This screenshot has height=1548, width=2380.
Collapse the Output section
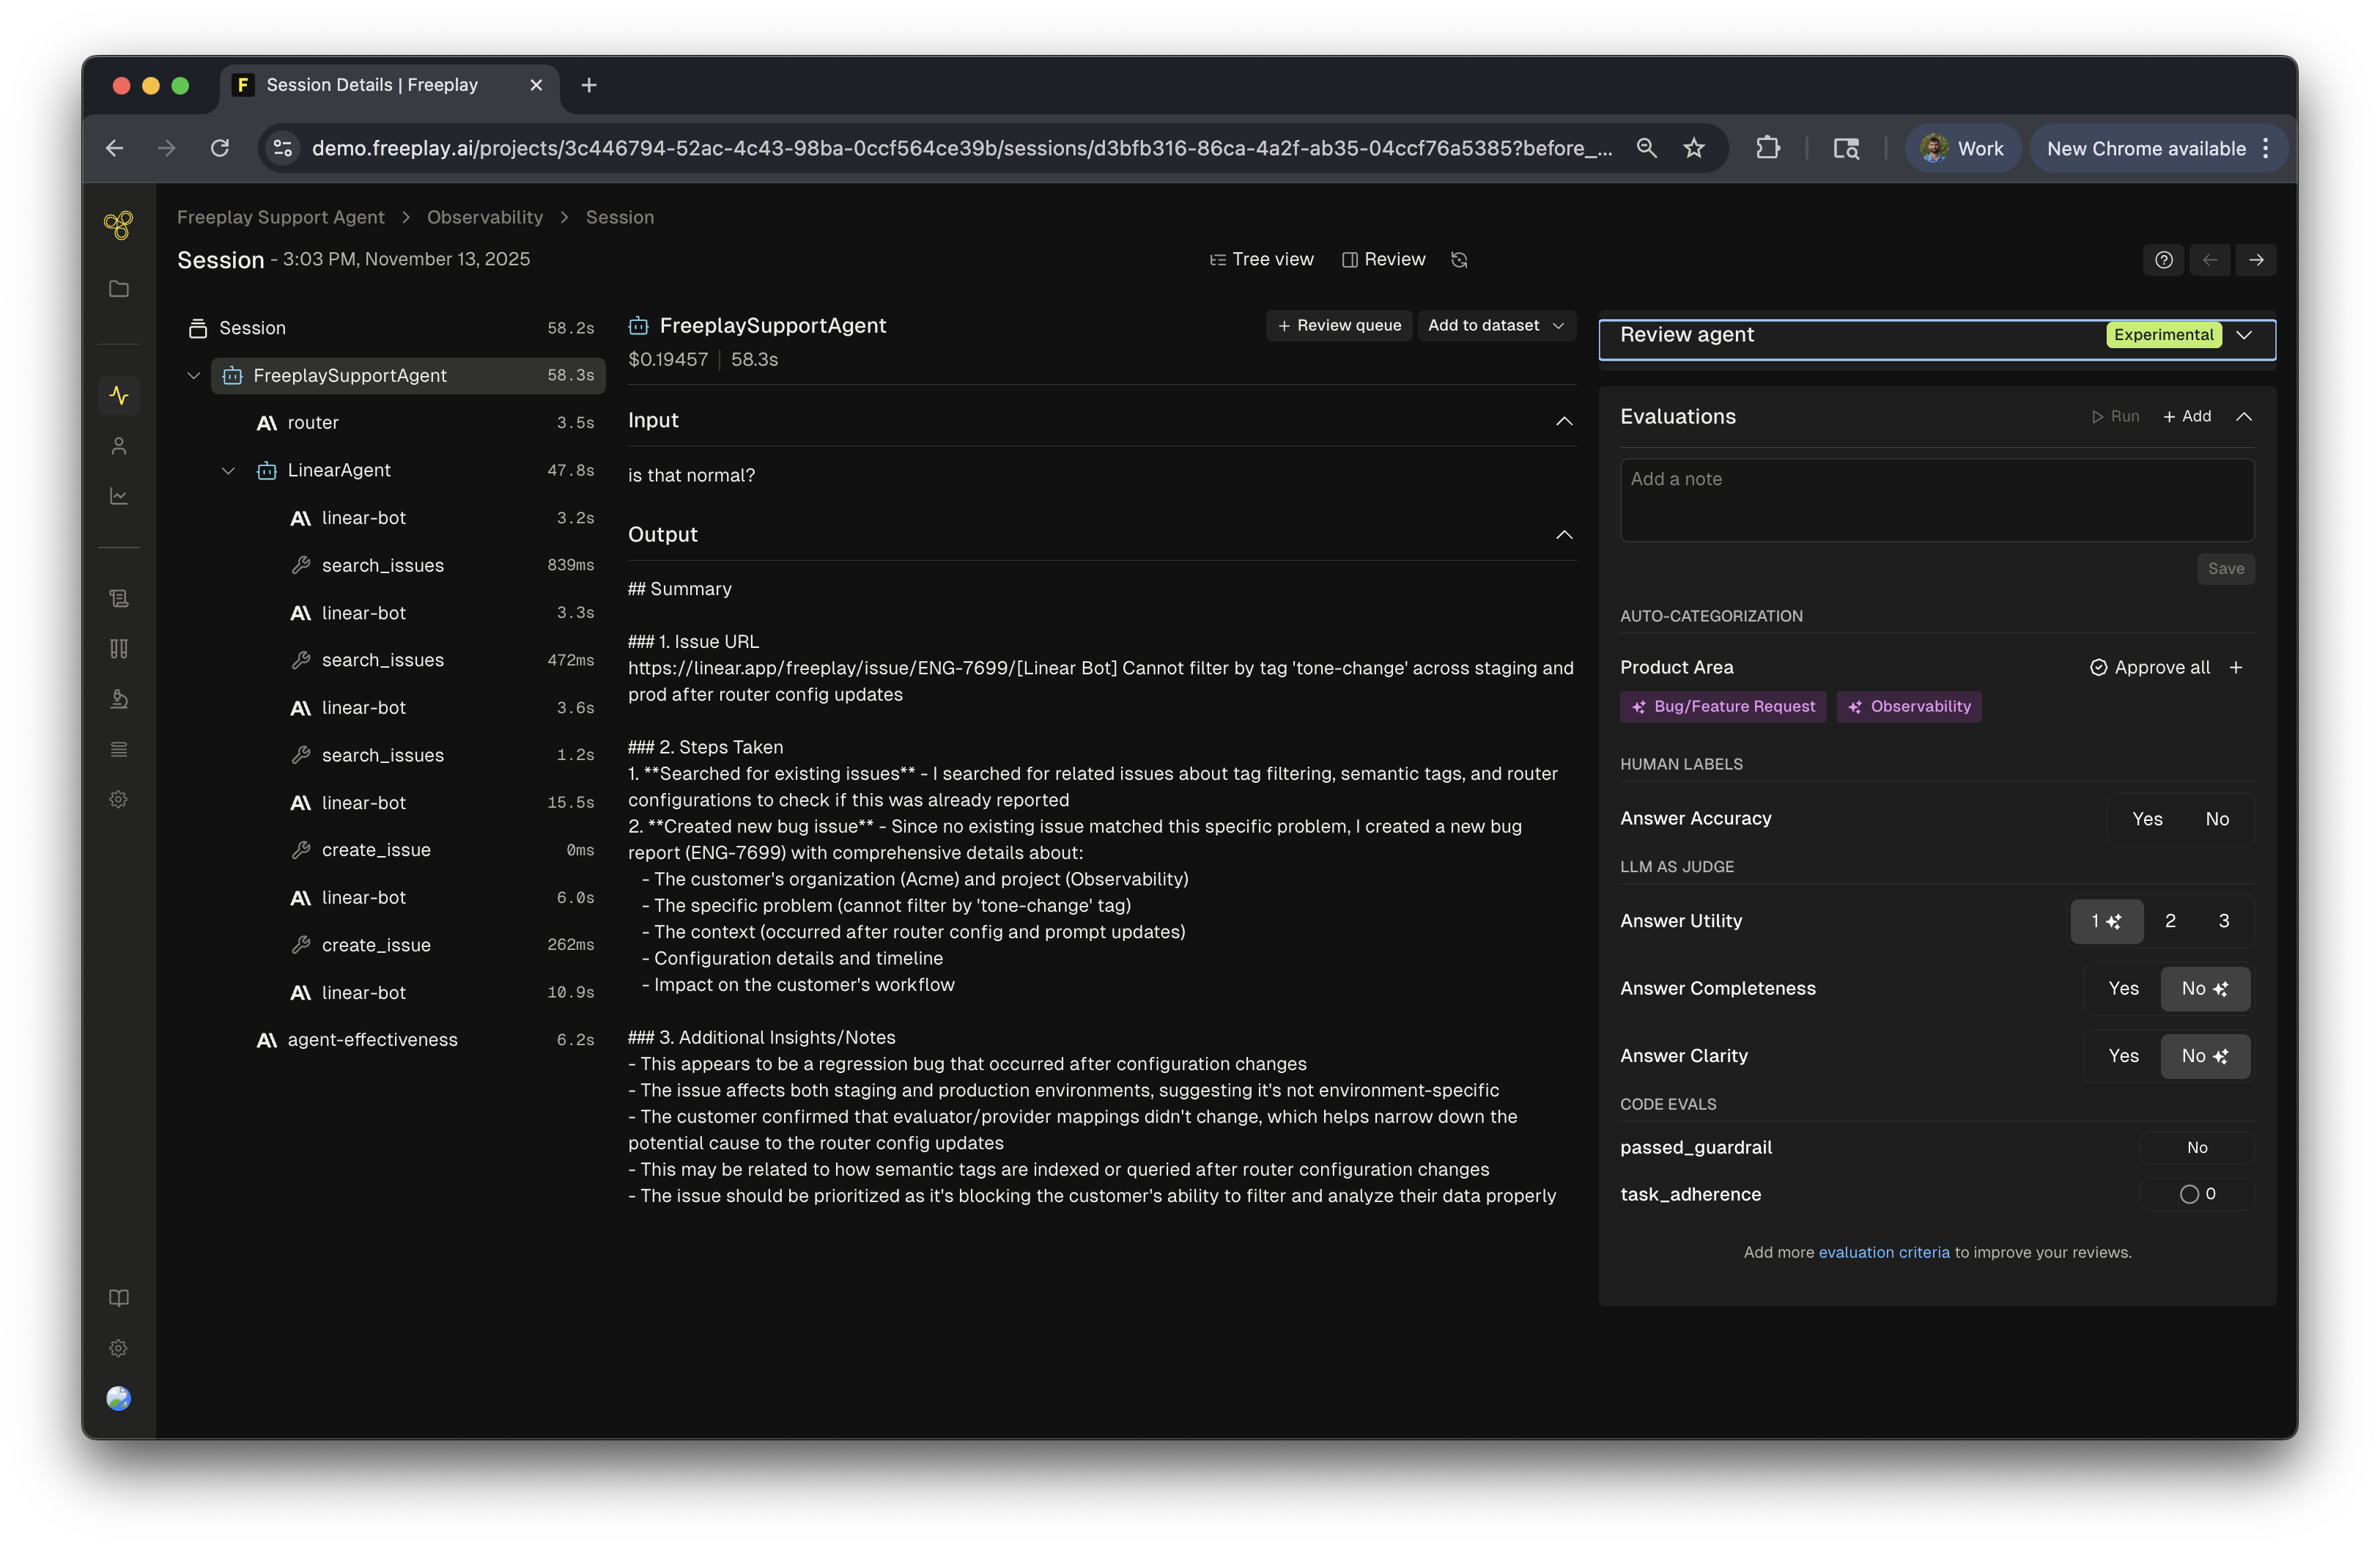[x=1564, y=535]
